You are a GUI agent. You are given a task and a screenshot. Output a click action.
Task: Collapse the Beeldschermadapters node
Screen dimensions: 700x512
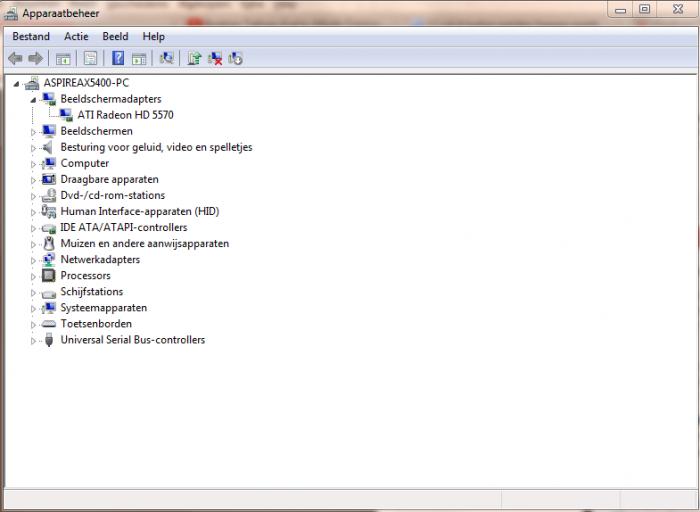click(x=33, y=100)
